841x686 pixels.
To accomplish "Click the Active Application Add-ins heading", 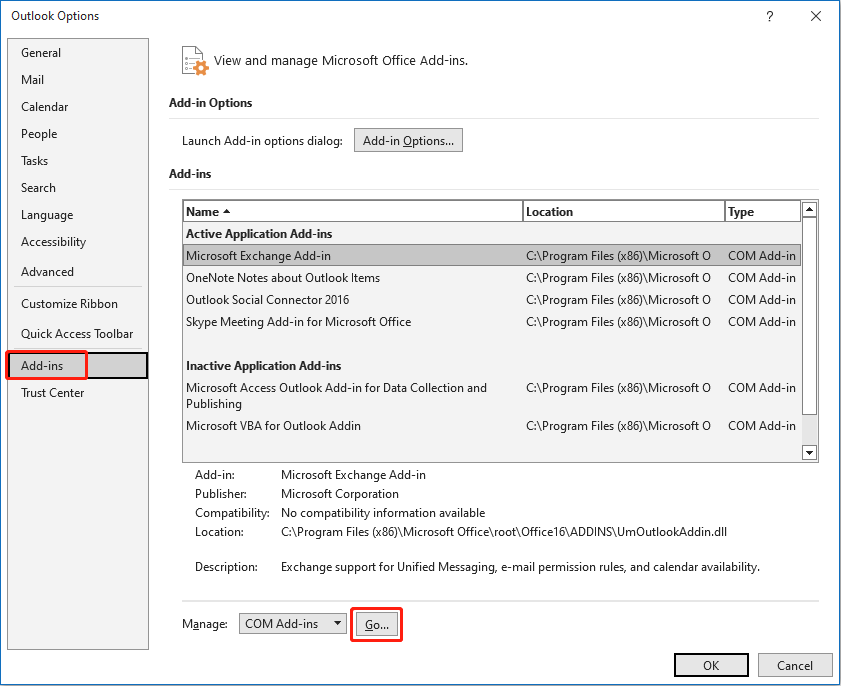I will click(x=259, y=234).
